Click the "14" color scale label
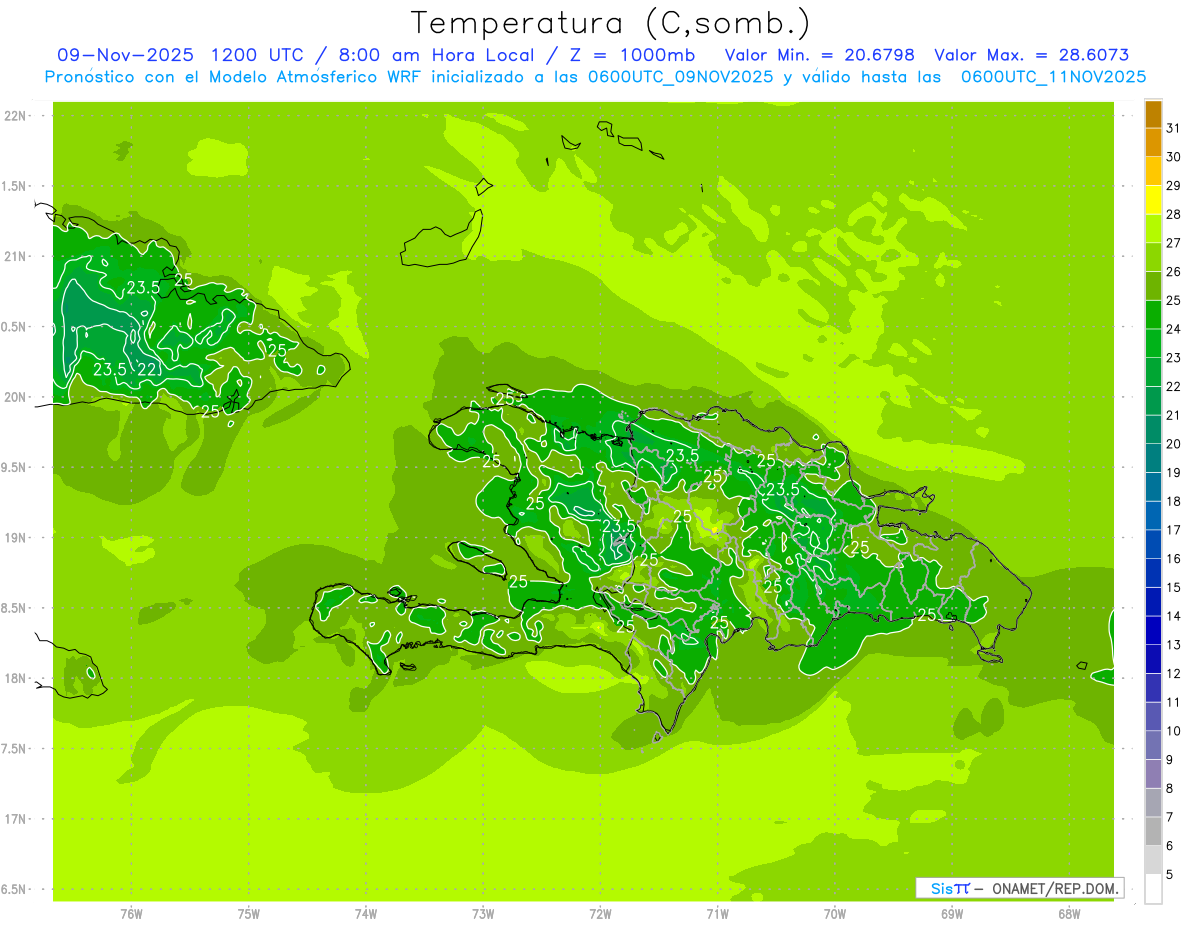 tap(1173, 616)
